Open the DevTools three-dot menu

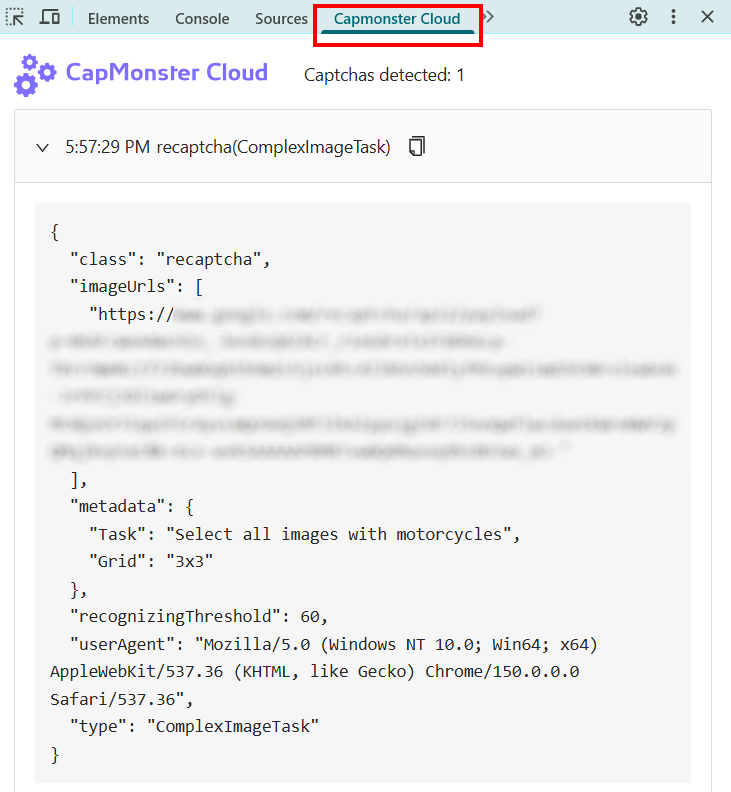click(673, 17)
